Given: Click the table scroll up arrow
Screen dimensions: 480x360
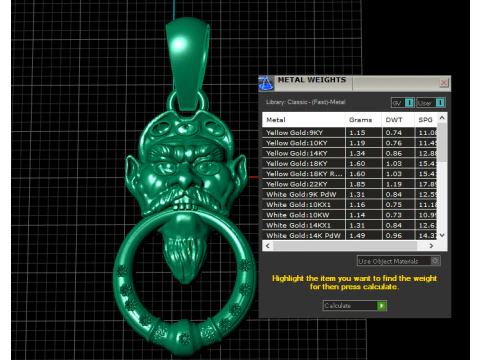Looking at the screenshot, I should pos(442,118).
